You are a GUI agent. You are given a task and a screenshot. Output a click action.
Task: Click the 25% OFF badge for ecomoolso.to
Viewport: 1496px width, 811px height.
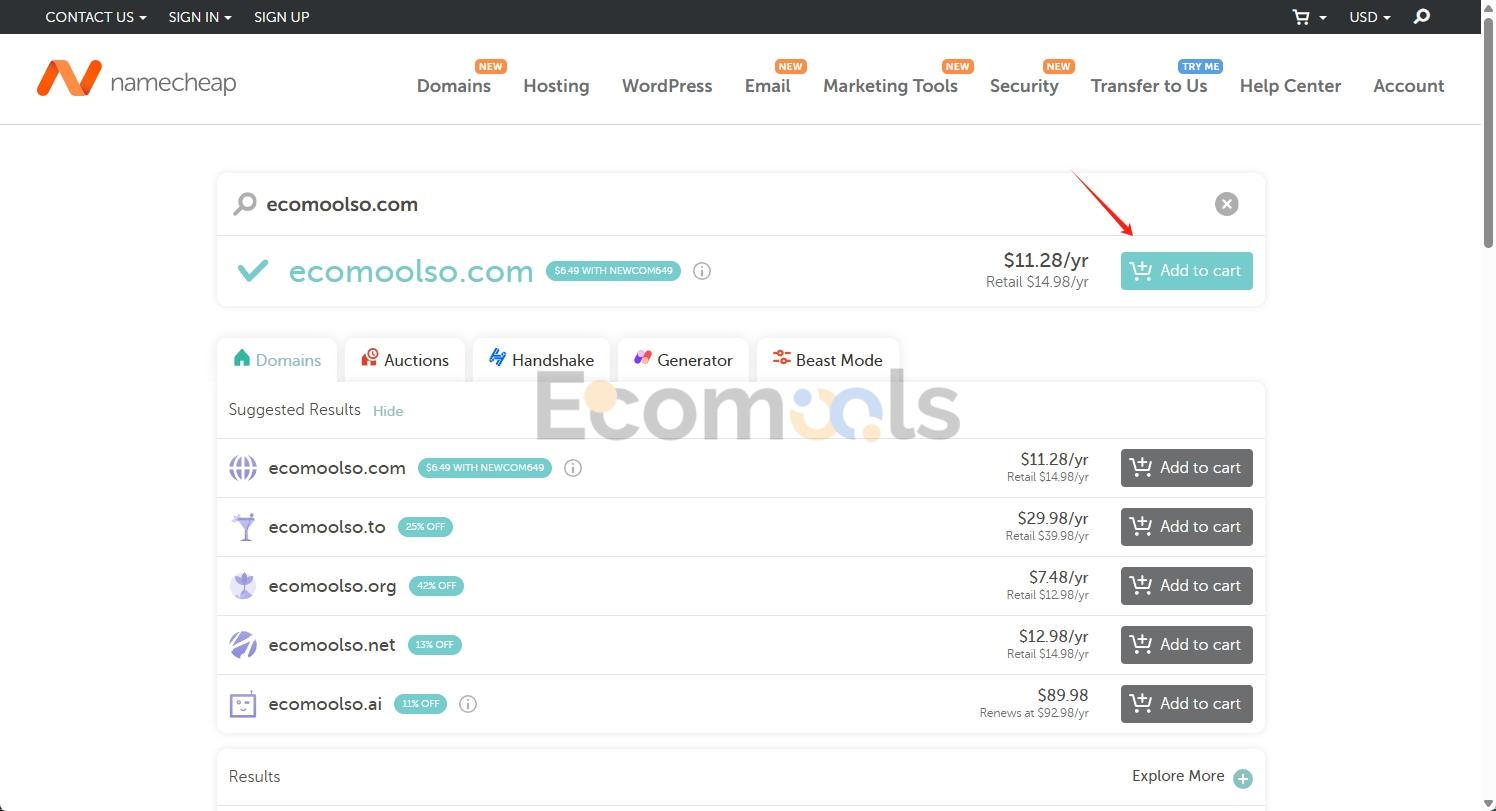coord(425,527)
